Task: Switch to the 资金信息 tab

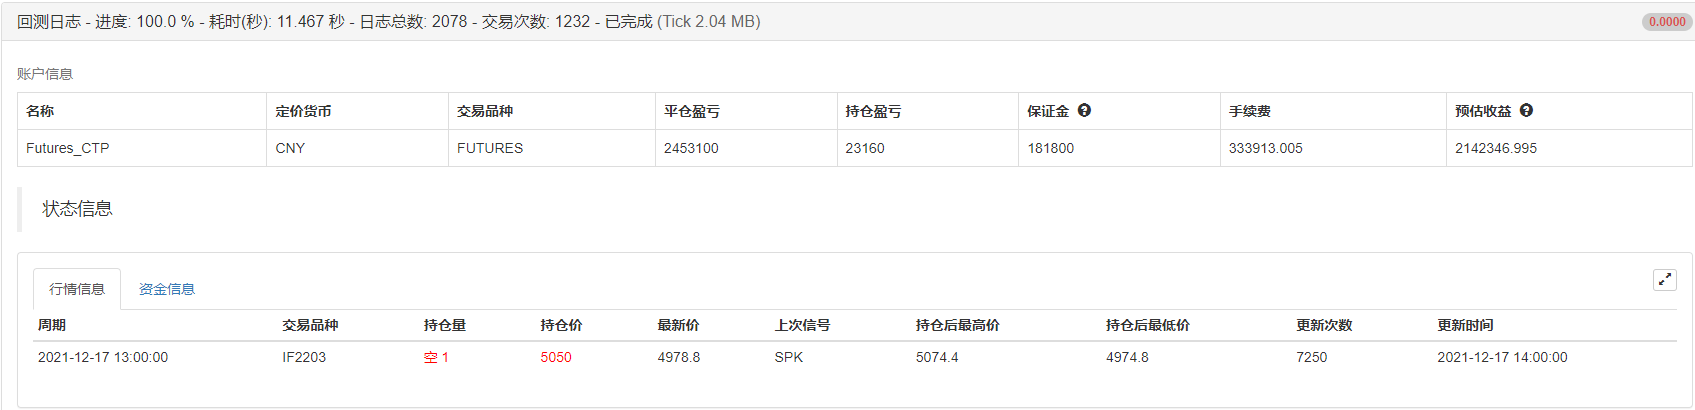Action: click(166, 289)
